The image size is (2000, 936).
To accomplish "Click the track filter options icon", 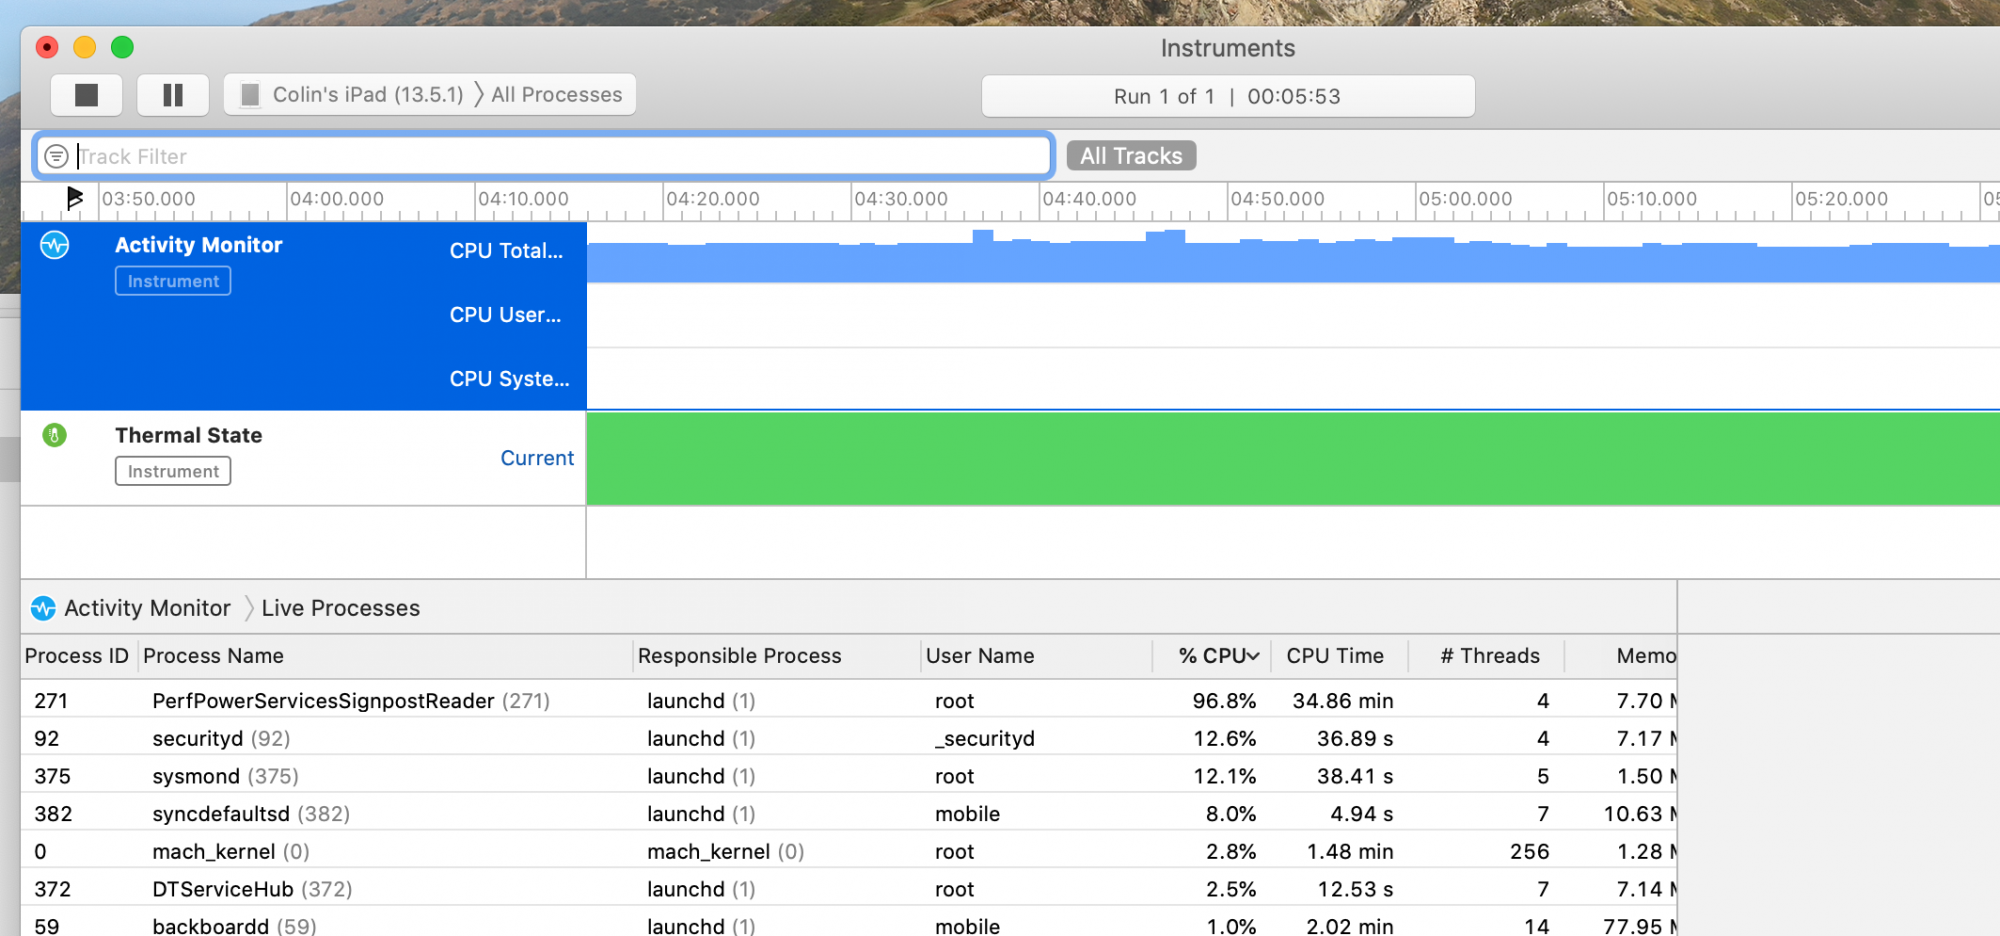I will click(57, 156).
